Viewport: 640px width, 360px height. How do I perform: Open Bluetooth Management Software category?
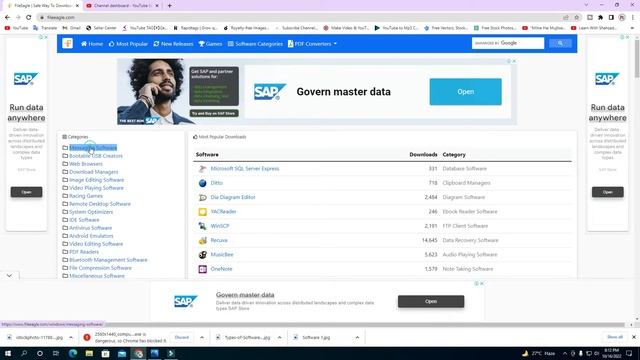coord(108,260)
